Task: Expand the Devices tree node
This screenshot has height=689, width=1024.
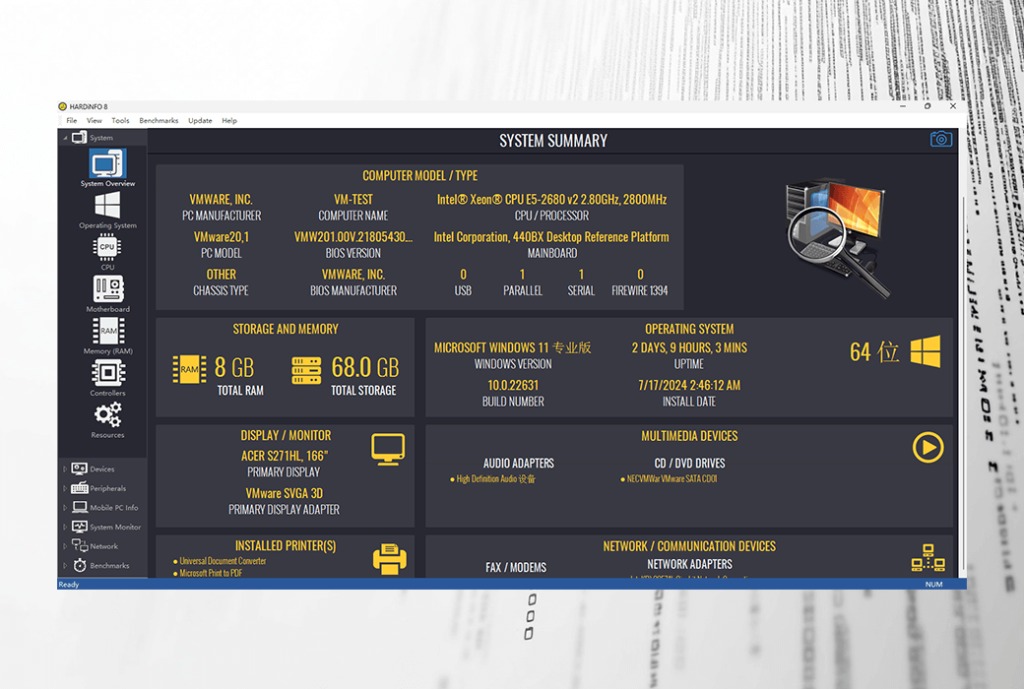Action: (x=65, y=469)
